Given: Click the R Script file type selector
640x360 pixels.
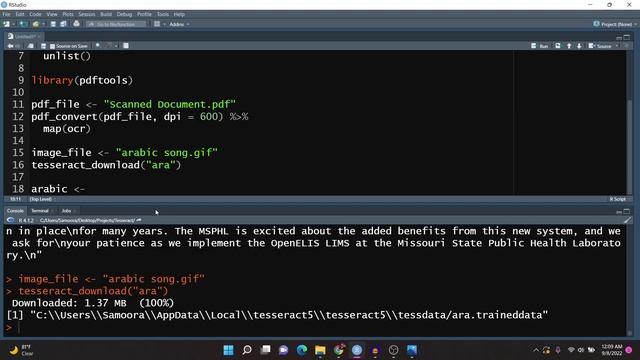Looking at the screenshot, I should (620, 199).
